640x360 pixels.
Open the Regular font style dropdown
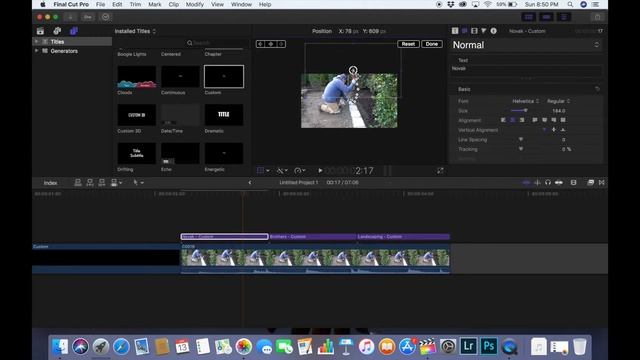tap(558, 101)
